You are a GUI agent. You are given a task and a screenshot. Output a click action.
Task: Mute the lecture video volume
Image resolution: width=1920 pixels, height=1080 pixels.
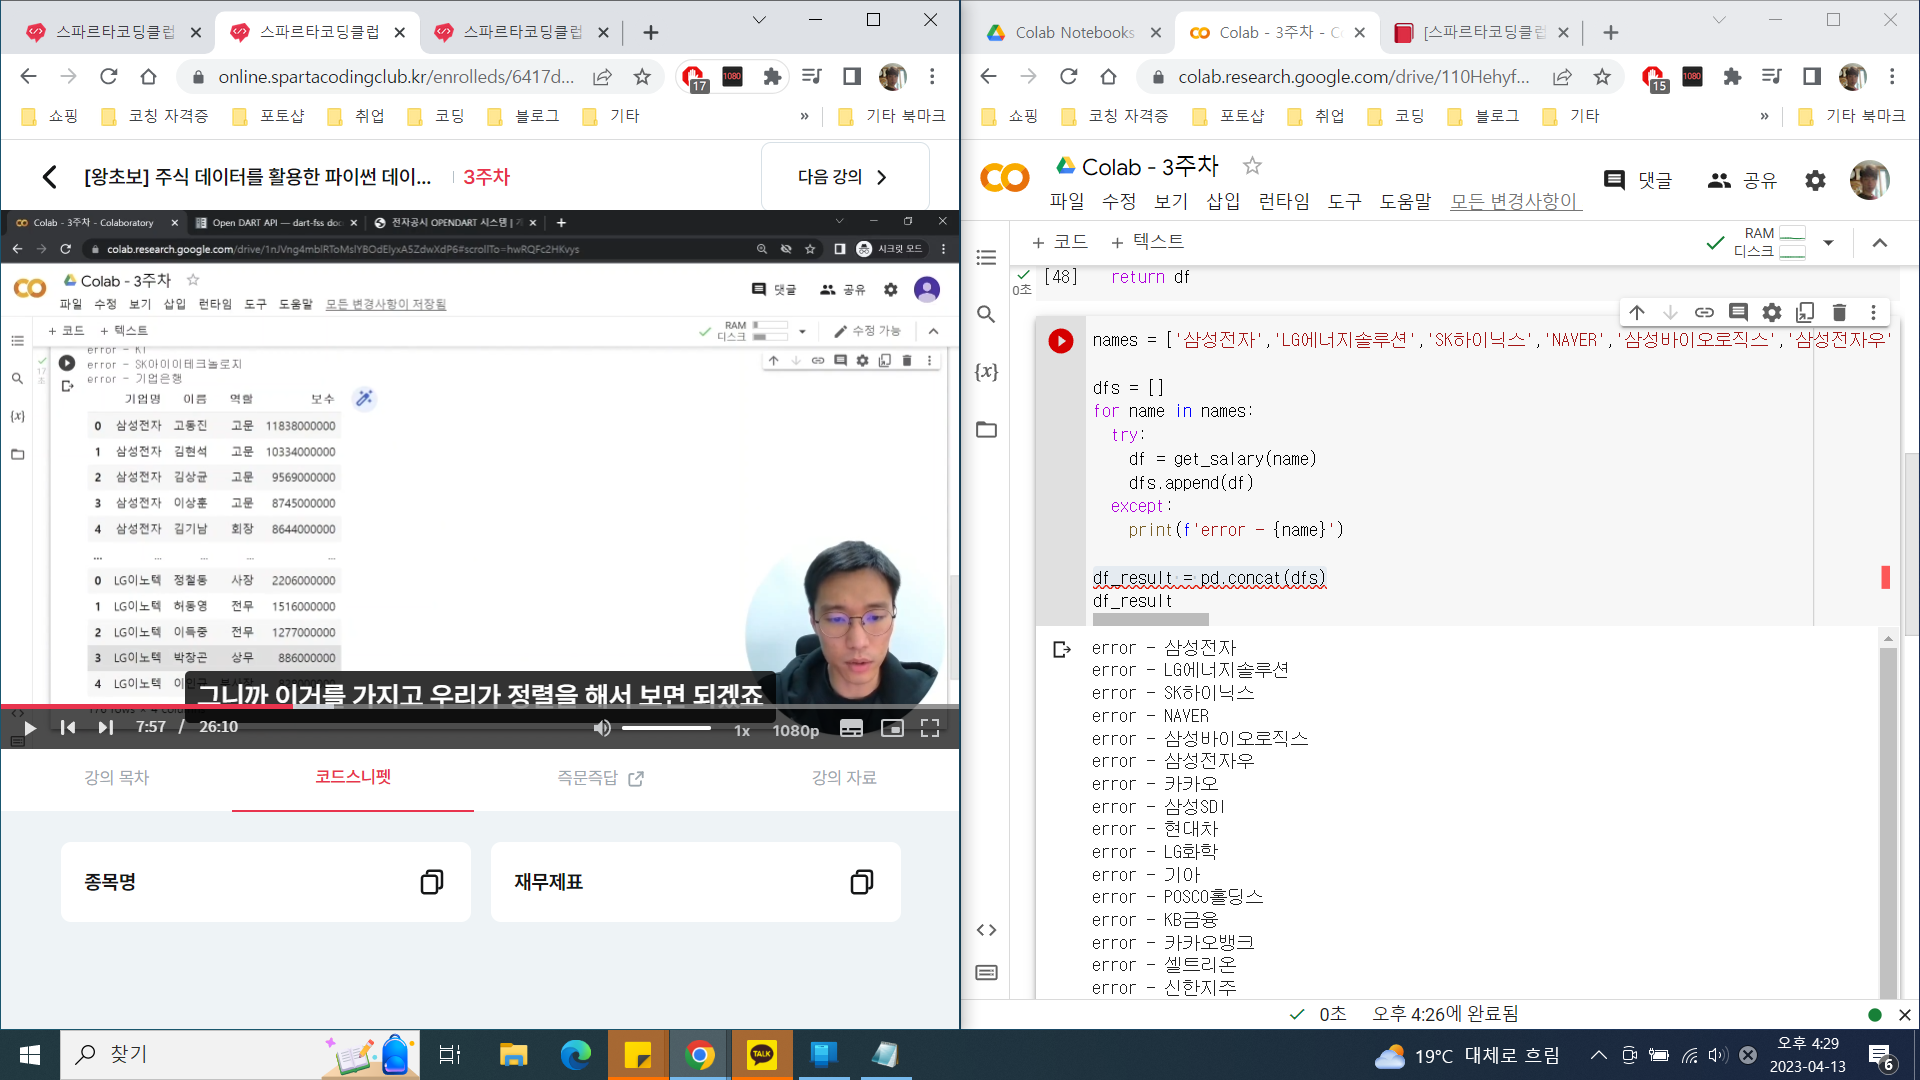(602, 729)
